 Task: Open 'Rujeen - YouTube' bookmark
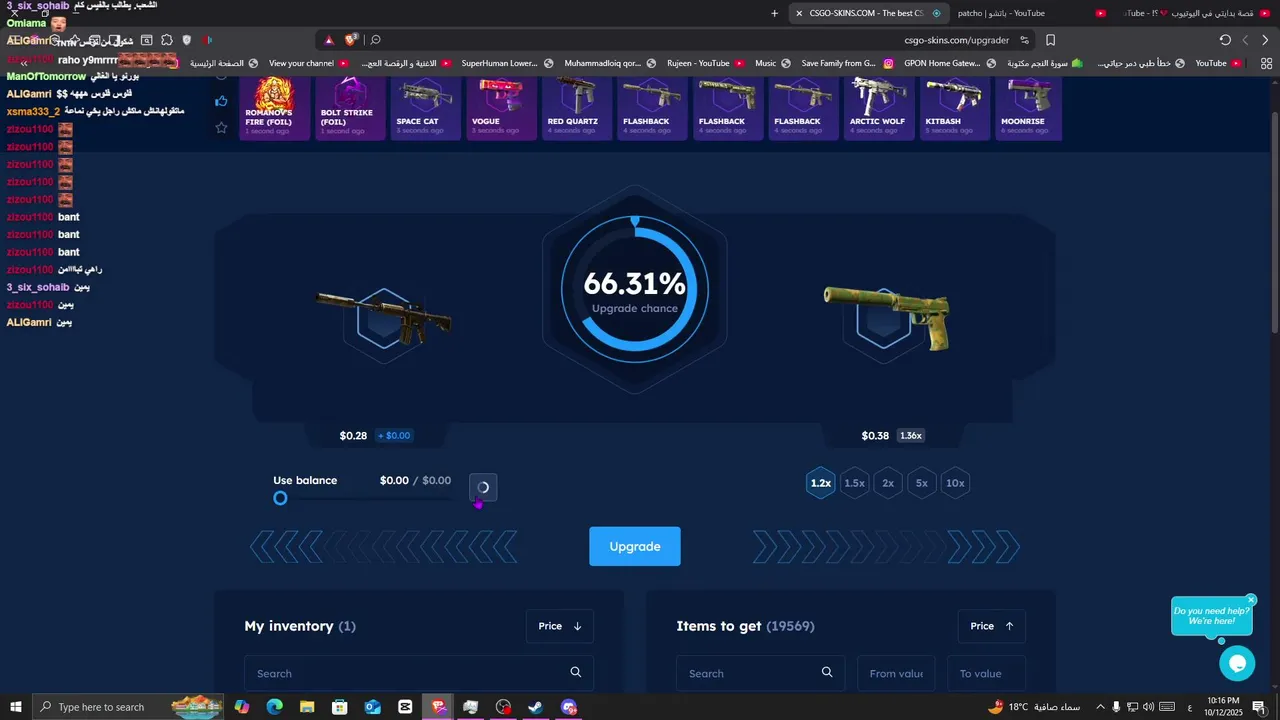click(706, 63)
